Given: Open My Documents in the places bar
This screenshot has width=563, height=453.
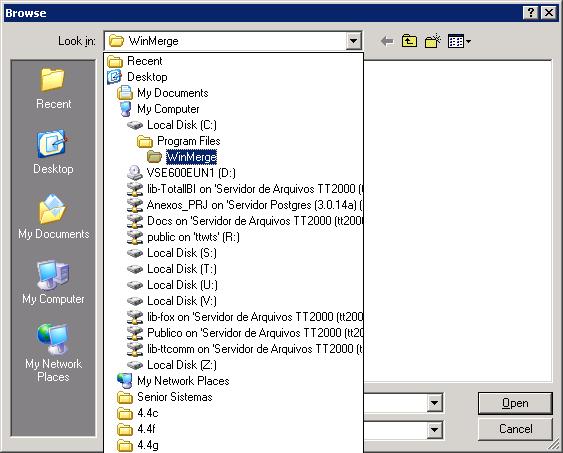Looking at the screenshot, I should (x=53, y=217).
